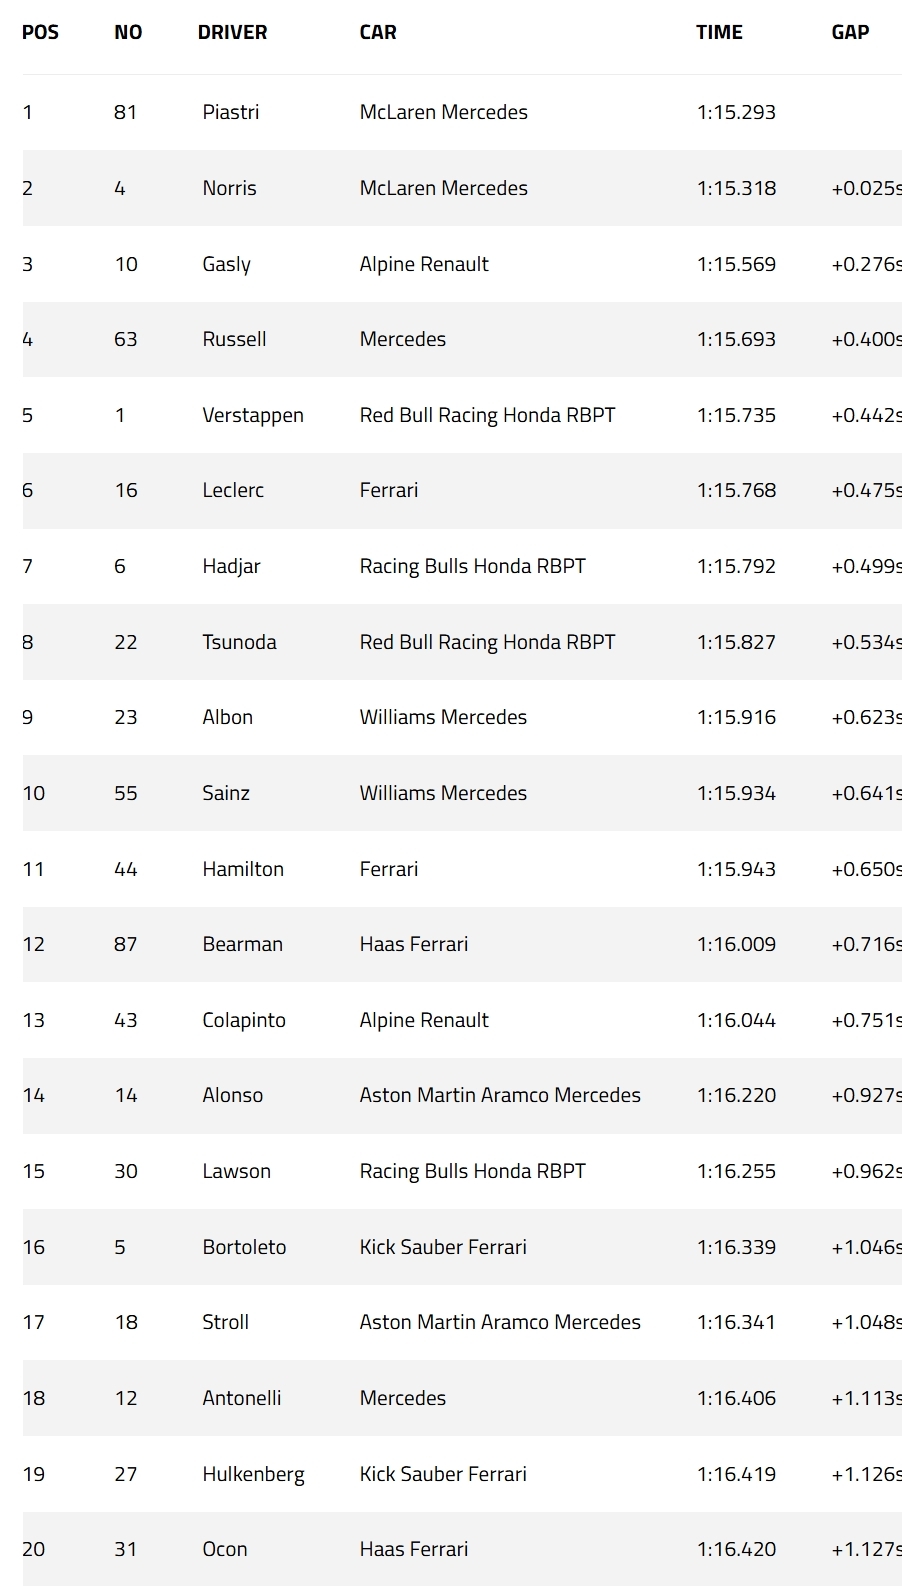This screenshot has width=902, height=1586.
Task: Click the CAR column header
Action: click(378, 32)
